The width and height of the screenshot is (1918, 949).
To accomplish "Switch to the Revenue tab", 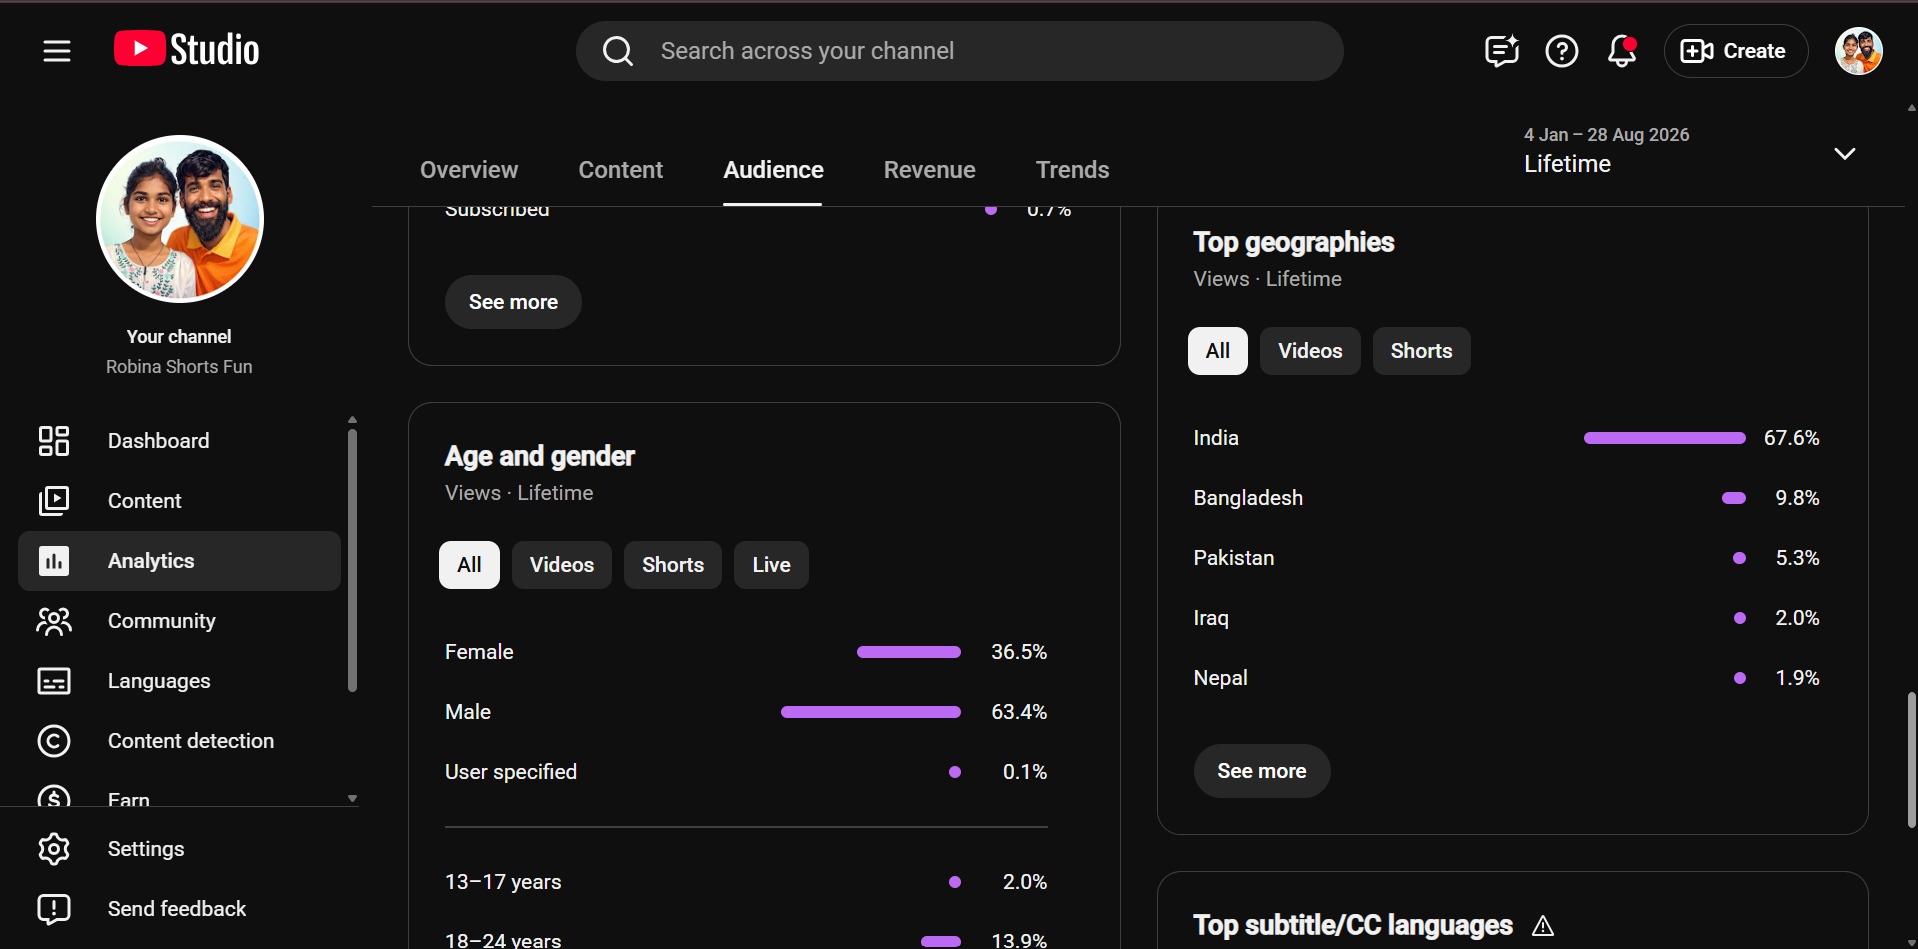I will tap(929, 170).
